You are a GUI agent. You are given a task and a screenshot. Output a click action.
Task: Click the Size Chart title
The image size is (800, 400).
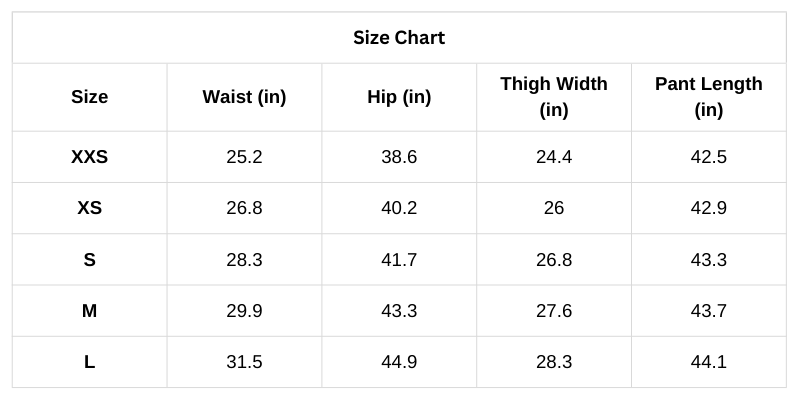[x=399, y=38]
